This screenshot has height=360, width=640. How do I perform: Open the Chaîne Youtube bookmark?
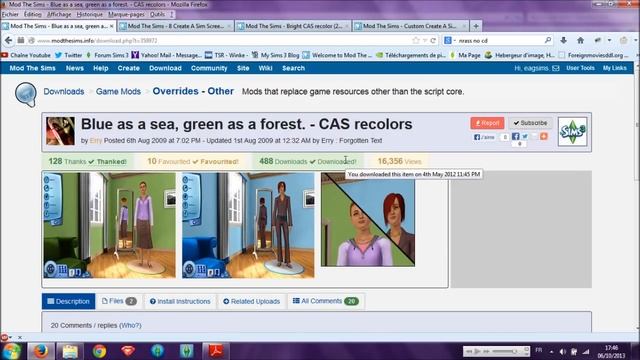(26, 55)
